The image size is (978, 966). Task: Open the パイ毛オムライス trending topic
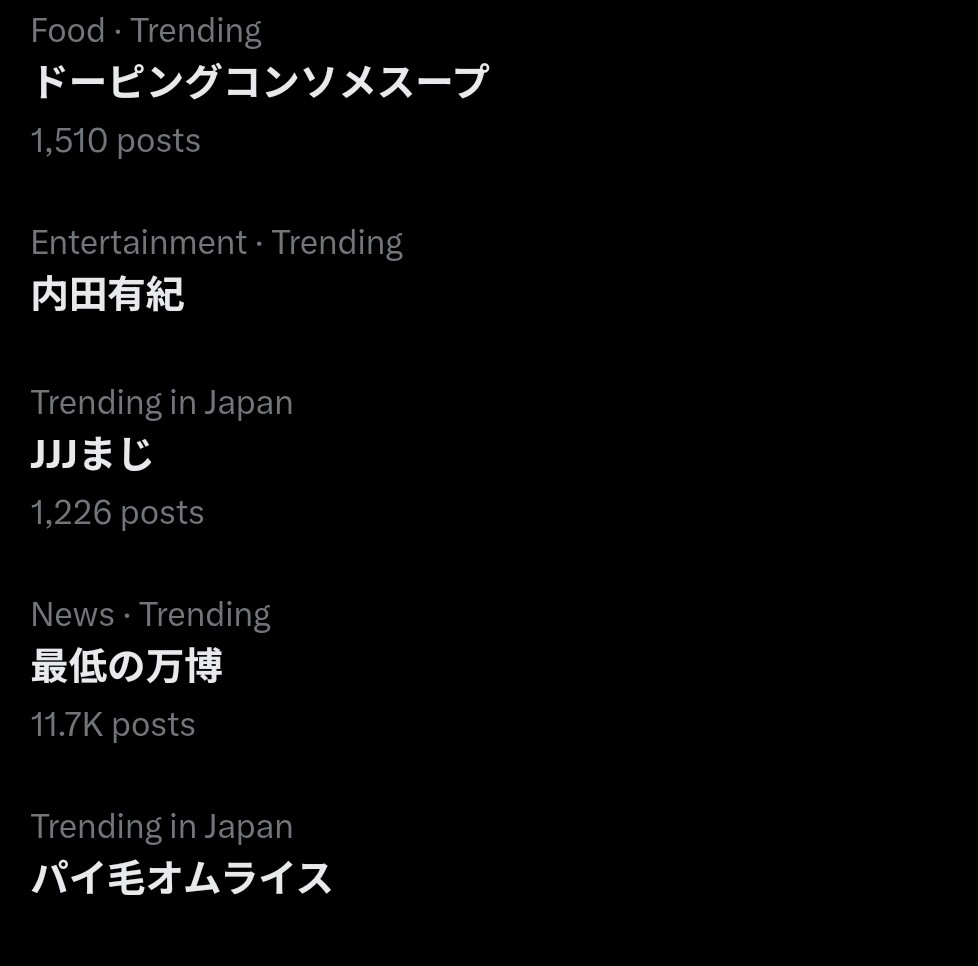coord(181,878)
